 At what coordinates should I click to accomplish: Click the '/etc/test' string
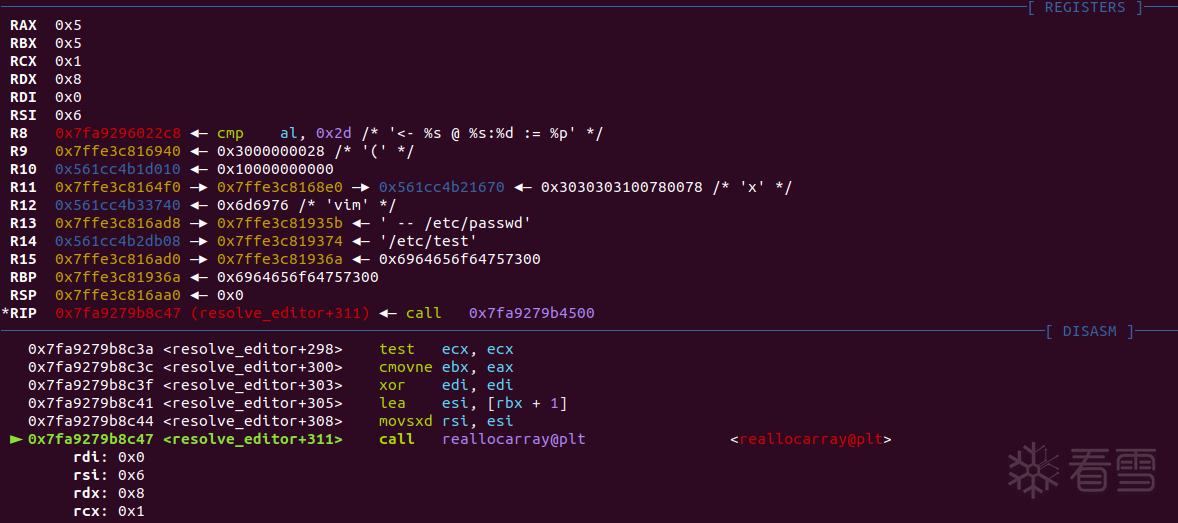click(x=429, y=242)
